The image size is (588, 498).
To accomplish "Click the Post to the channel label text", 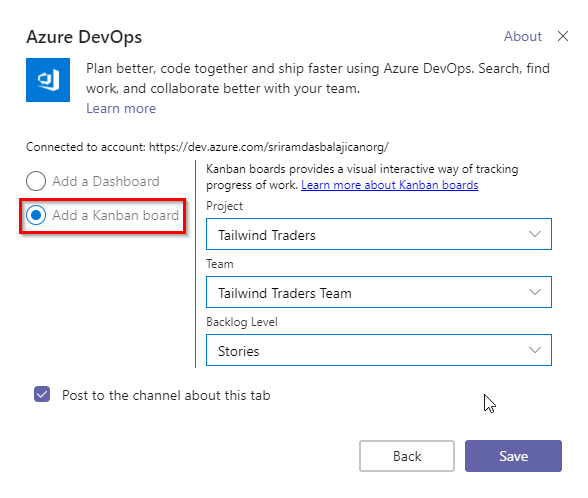I will [x=166, y=395].
